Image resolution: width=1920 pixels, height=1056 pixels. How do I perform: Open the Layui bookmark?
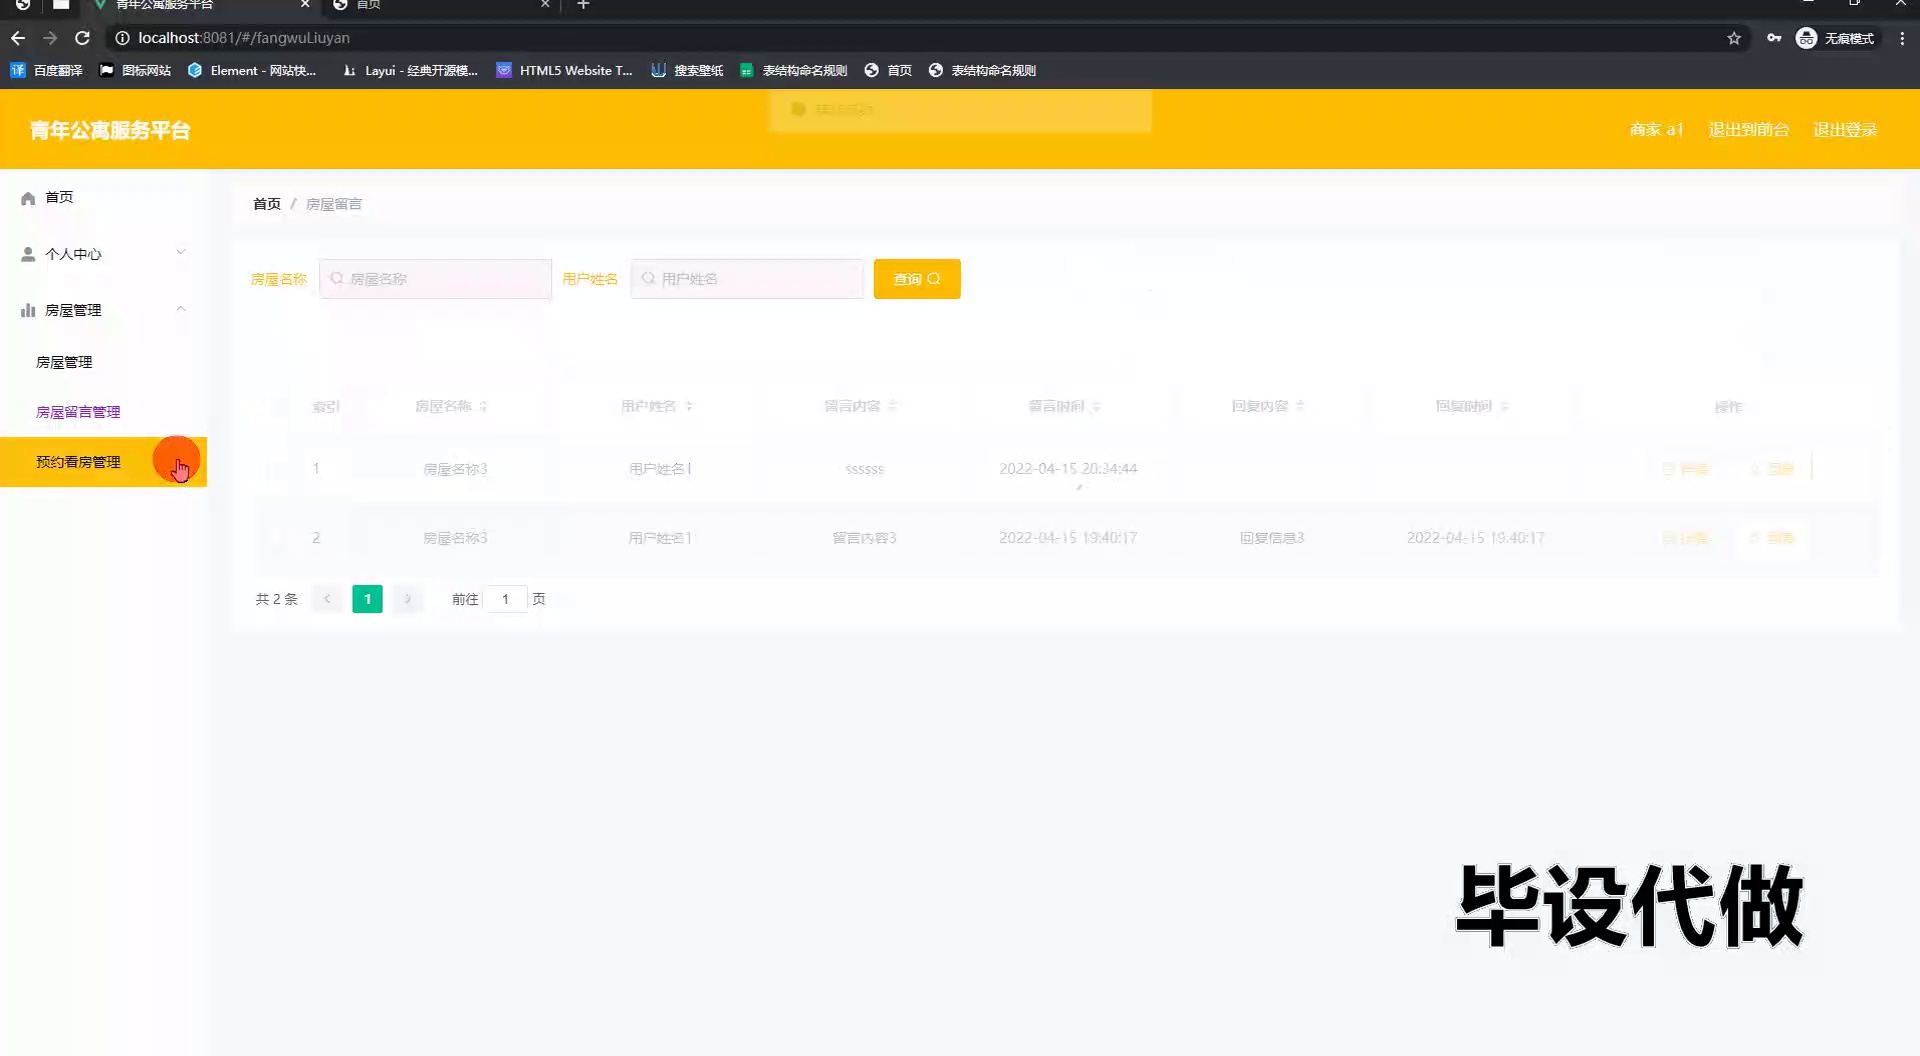(x=410, y=70)
